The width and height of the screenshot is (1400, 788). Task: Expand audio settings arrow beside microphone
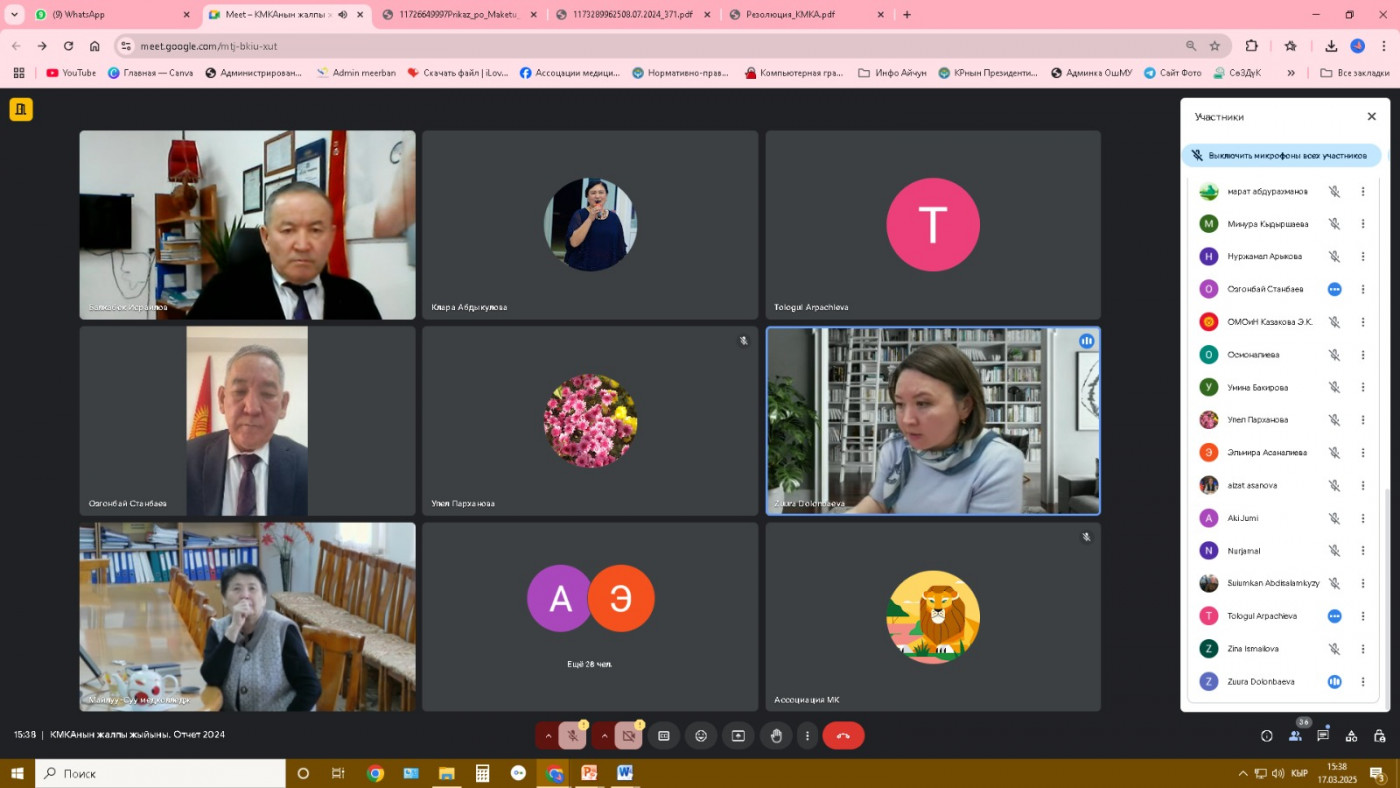(x=547, y=736)
